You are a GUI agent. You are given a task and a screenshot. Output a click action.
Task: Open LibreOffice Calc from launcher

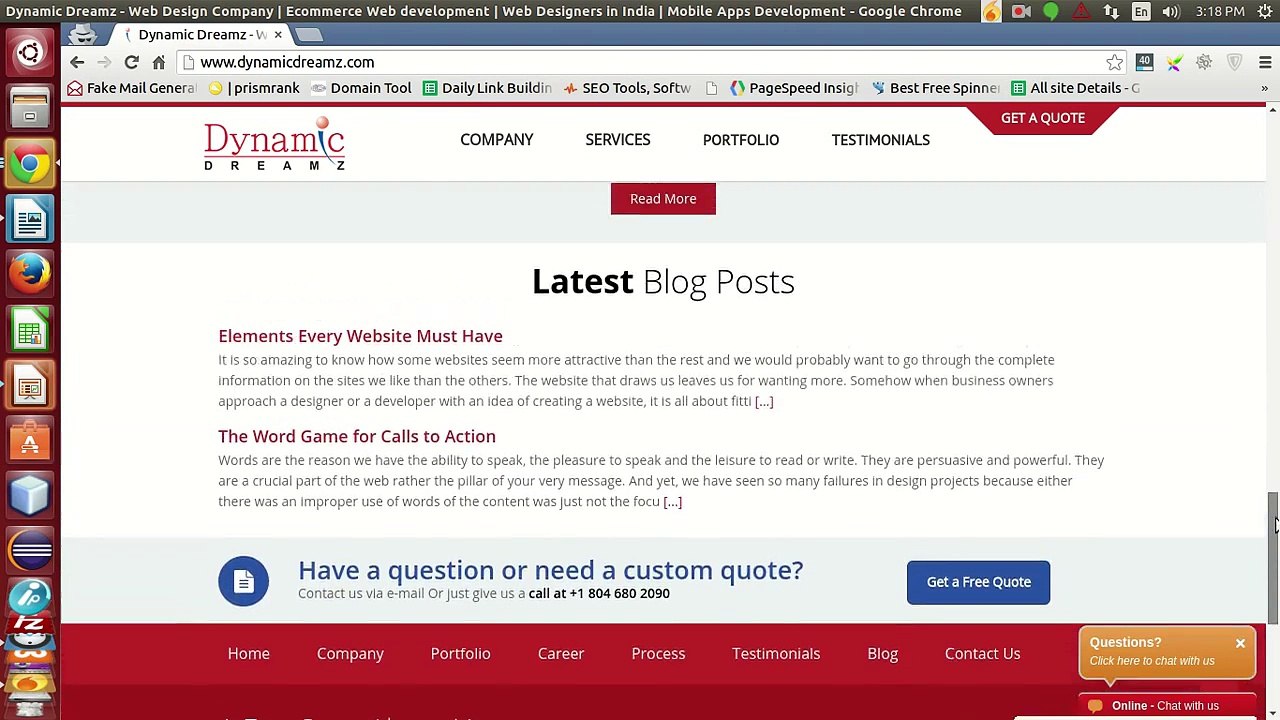point(30,330)
